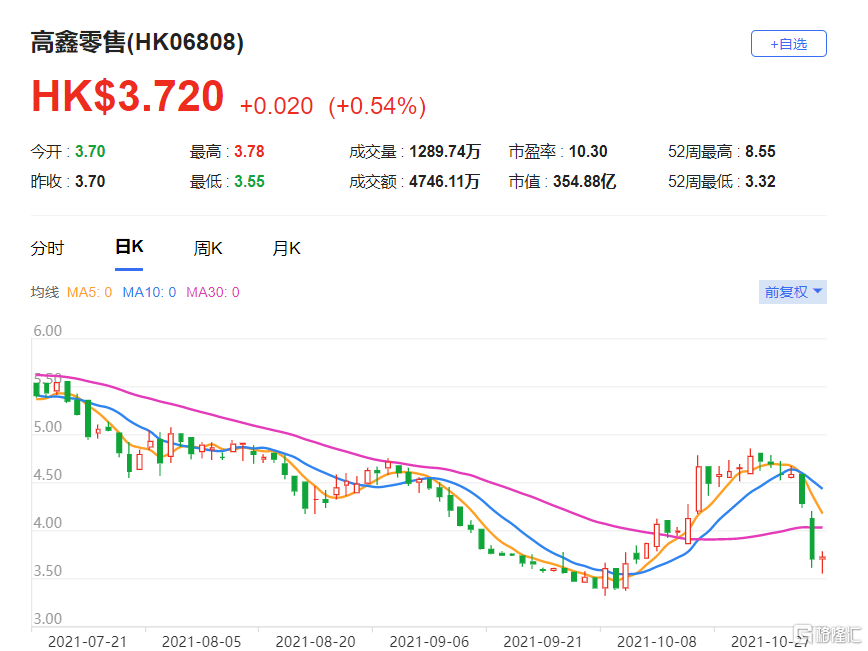The width and height of the screenshot is (868, 651).
Task: Click the MA5 moving average legend
Action: click(89, 292)
